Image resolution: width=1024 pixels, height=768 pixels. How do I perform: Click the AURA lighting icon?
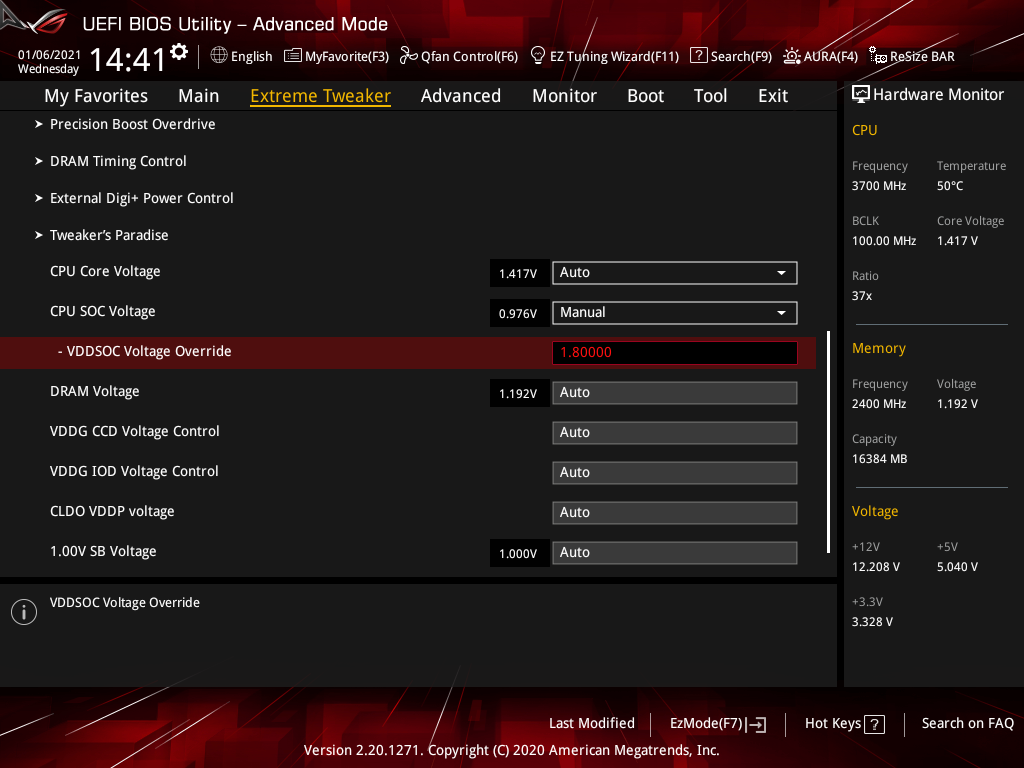(792, 56)
